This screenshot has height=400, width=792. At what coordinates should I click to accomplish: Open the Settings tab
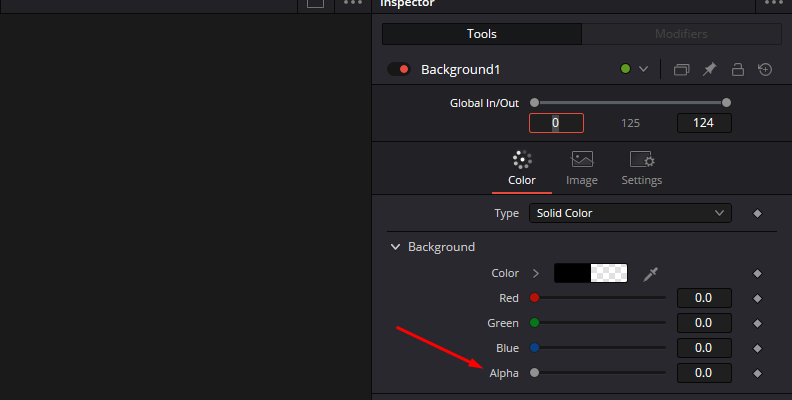(641, 168)
